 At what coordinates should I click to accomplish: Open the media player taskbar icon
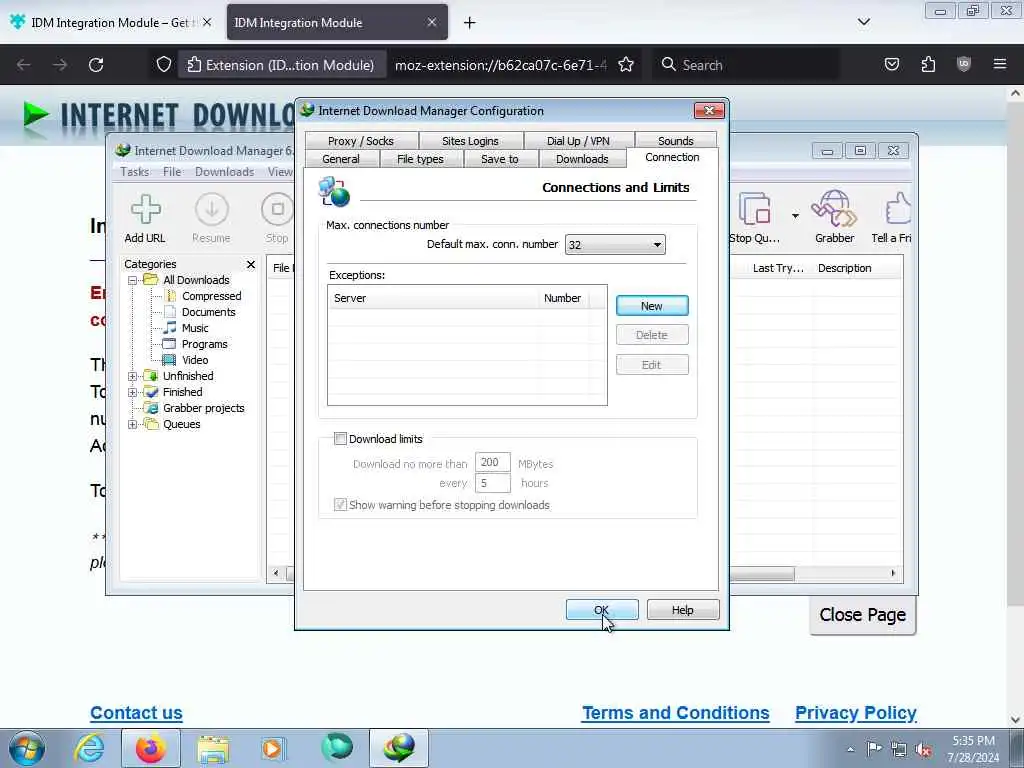(274, 748)
